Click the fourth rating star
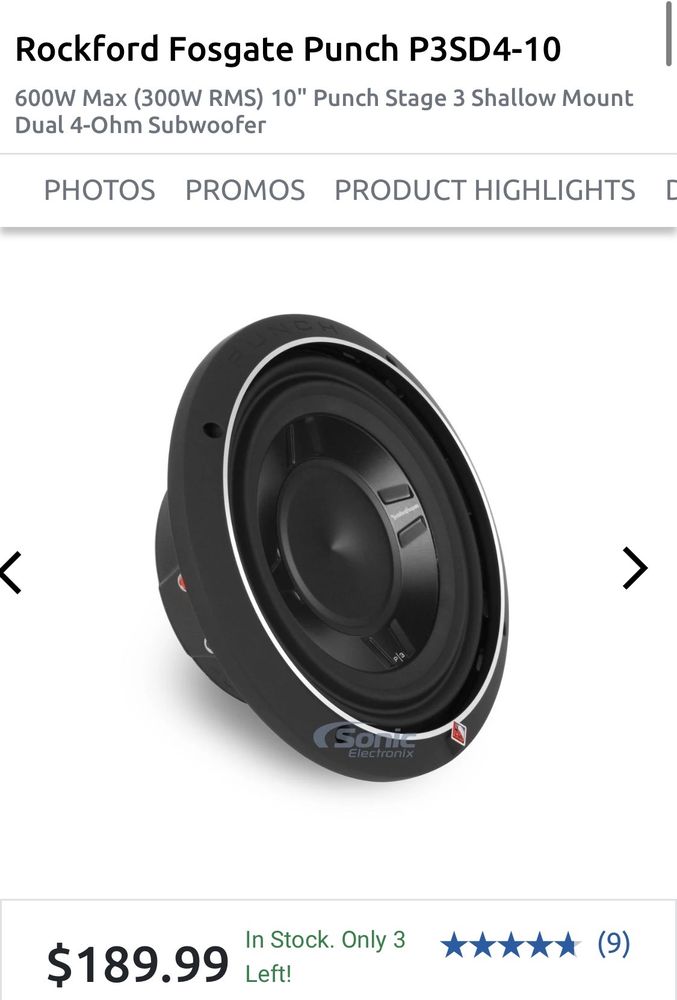 point(539,945)
